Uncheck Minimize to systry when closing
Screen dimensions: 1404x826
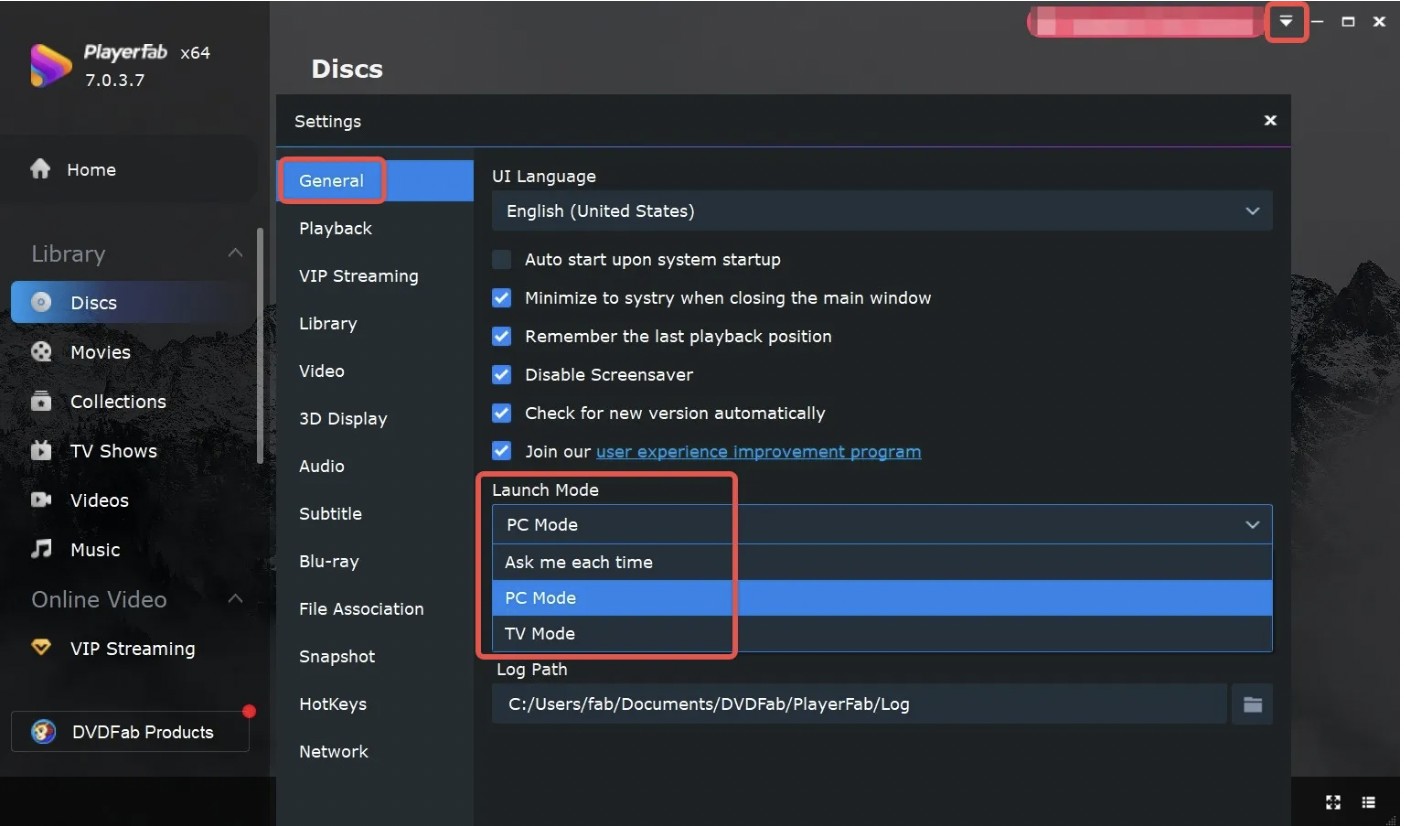pyautogui.click(x=502, y=298)
